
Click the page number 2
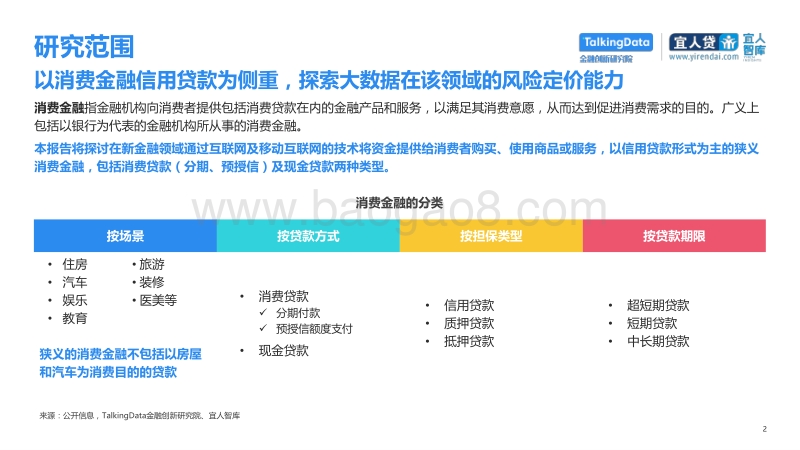pos(764,429)
